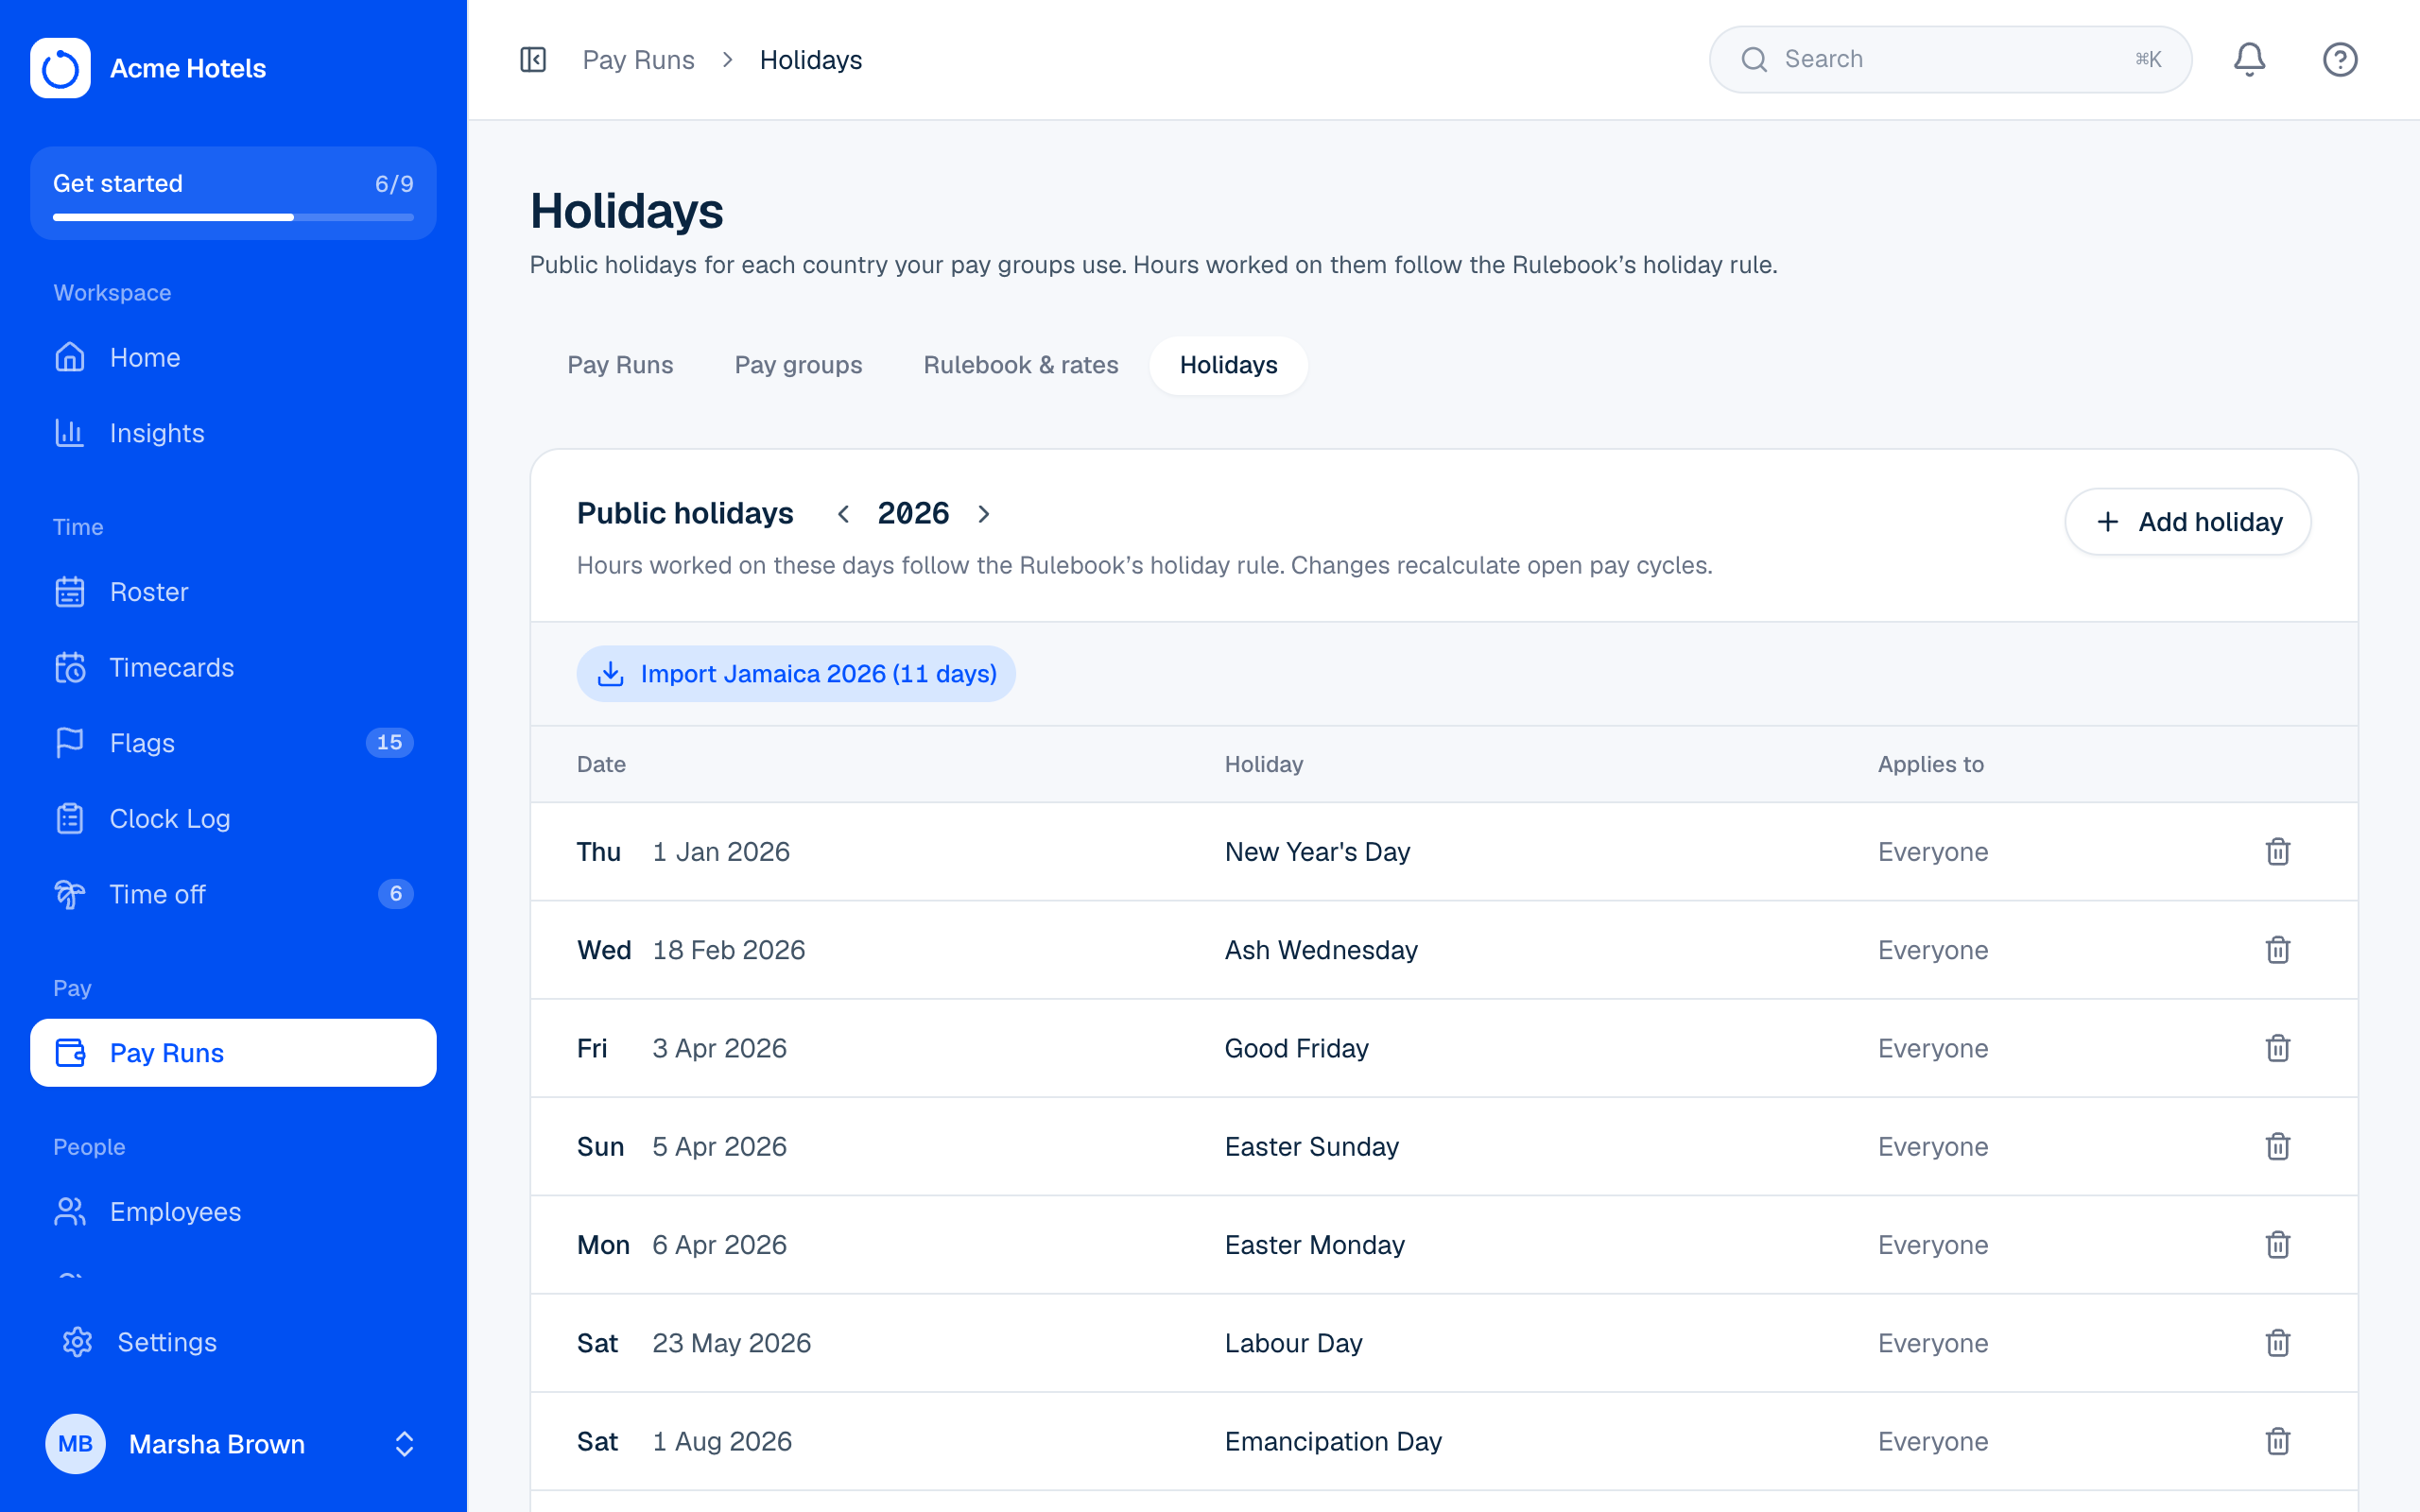Import Jamaica 2026 holidays
Image resolution: width=2420 pixels, height=1512 pixels.
click(796, 674)
